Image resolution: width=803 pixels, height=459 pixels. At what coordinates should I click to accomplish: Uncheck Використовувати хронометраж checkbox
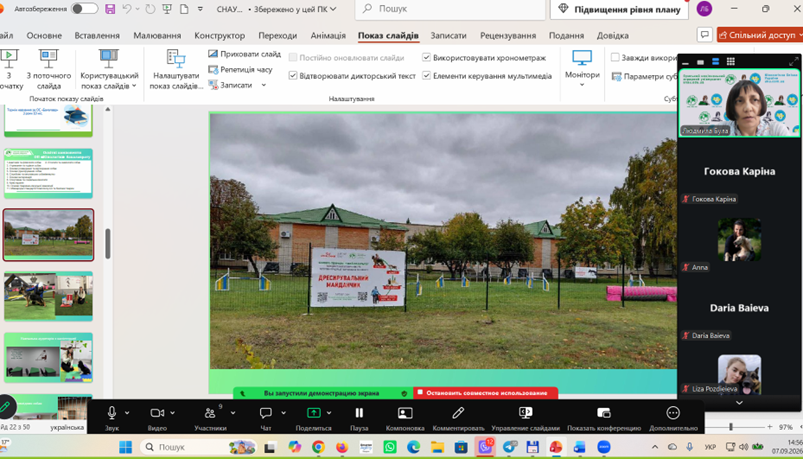point(426,57)
